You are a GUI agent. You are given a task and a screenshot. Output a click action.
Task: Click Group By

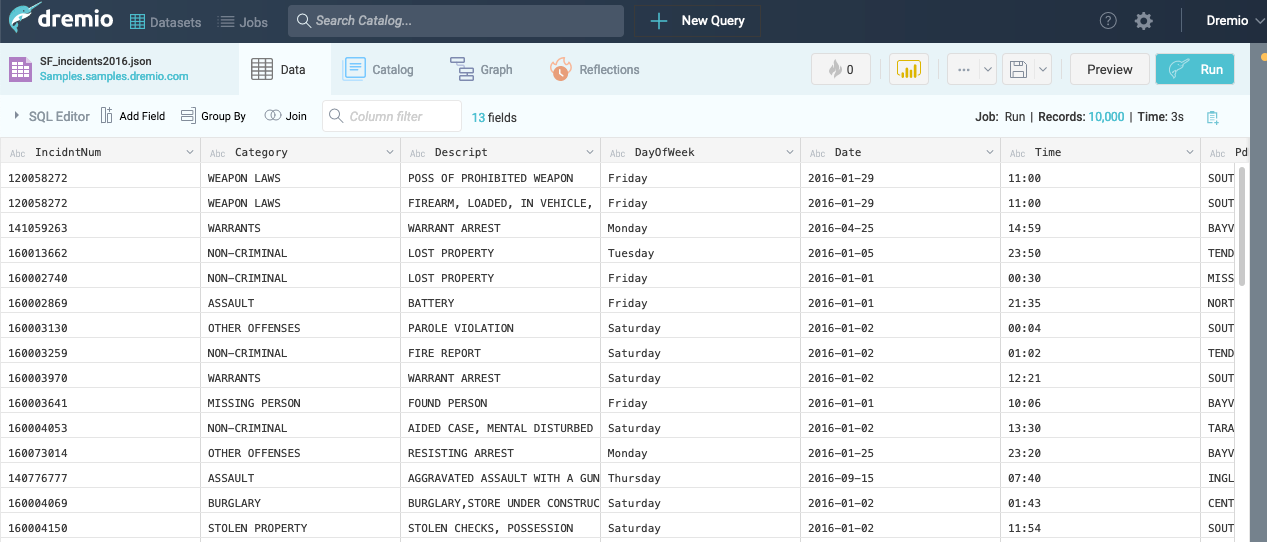(x=213, y=116)
